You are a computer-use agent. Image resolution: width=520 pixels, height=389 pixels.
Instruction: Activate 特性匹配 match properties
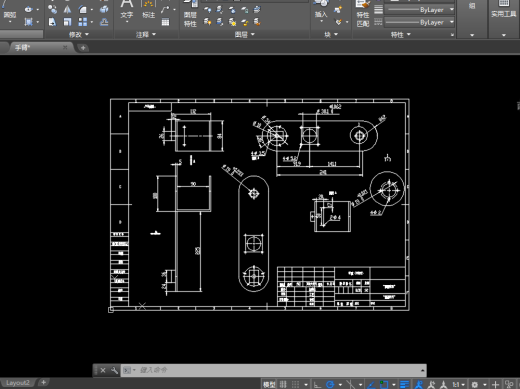click(363, 14)
